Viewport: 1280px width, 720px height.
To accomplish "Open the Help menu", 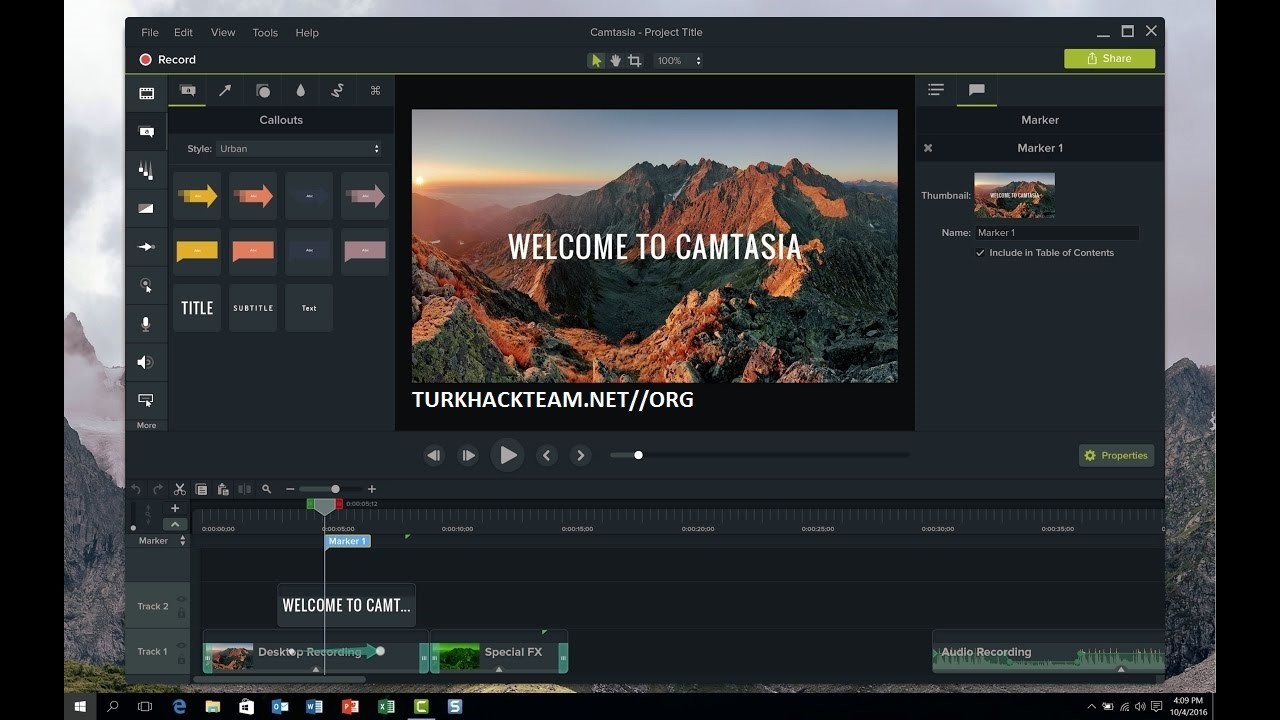I will (307, 32).
